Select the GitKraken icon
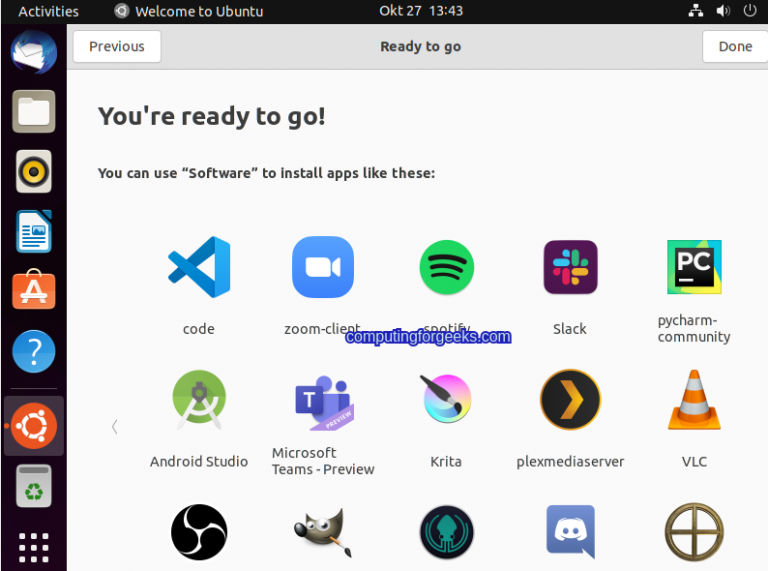The width and height of the screenshot is (768, 571). click(447, 532)
